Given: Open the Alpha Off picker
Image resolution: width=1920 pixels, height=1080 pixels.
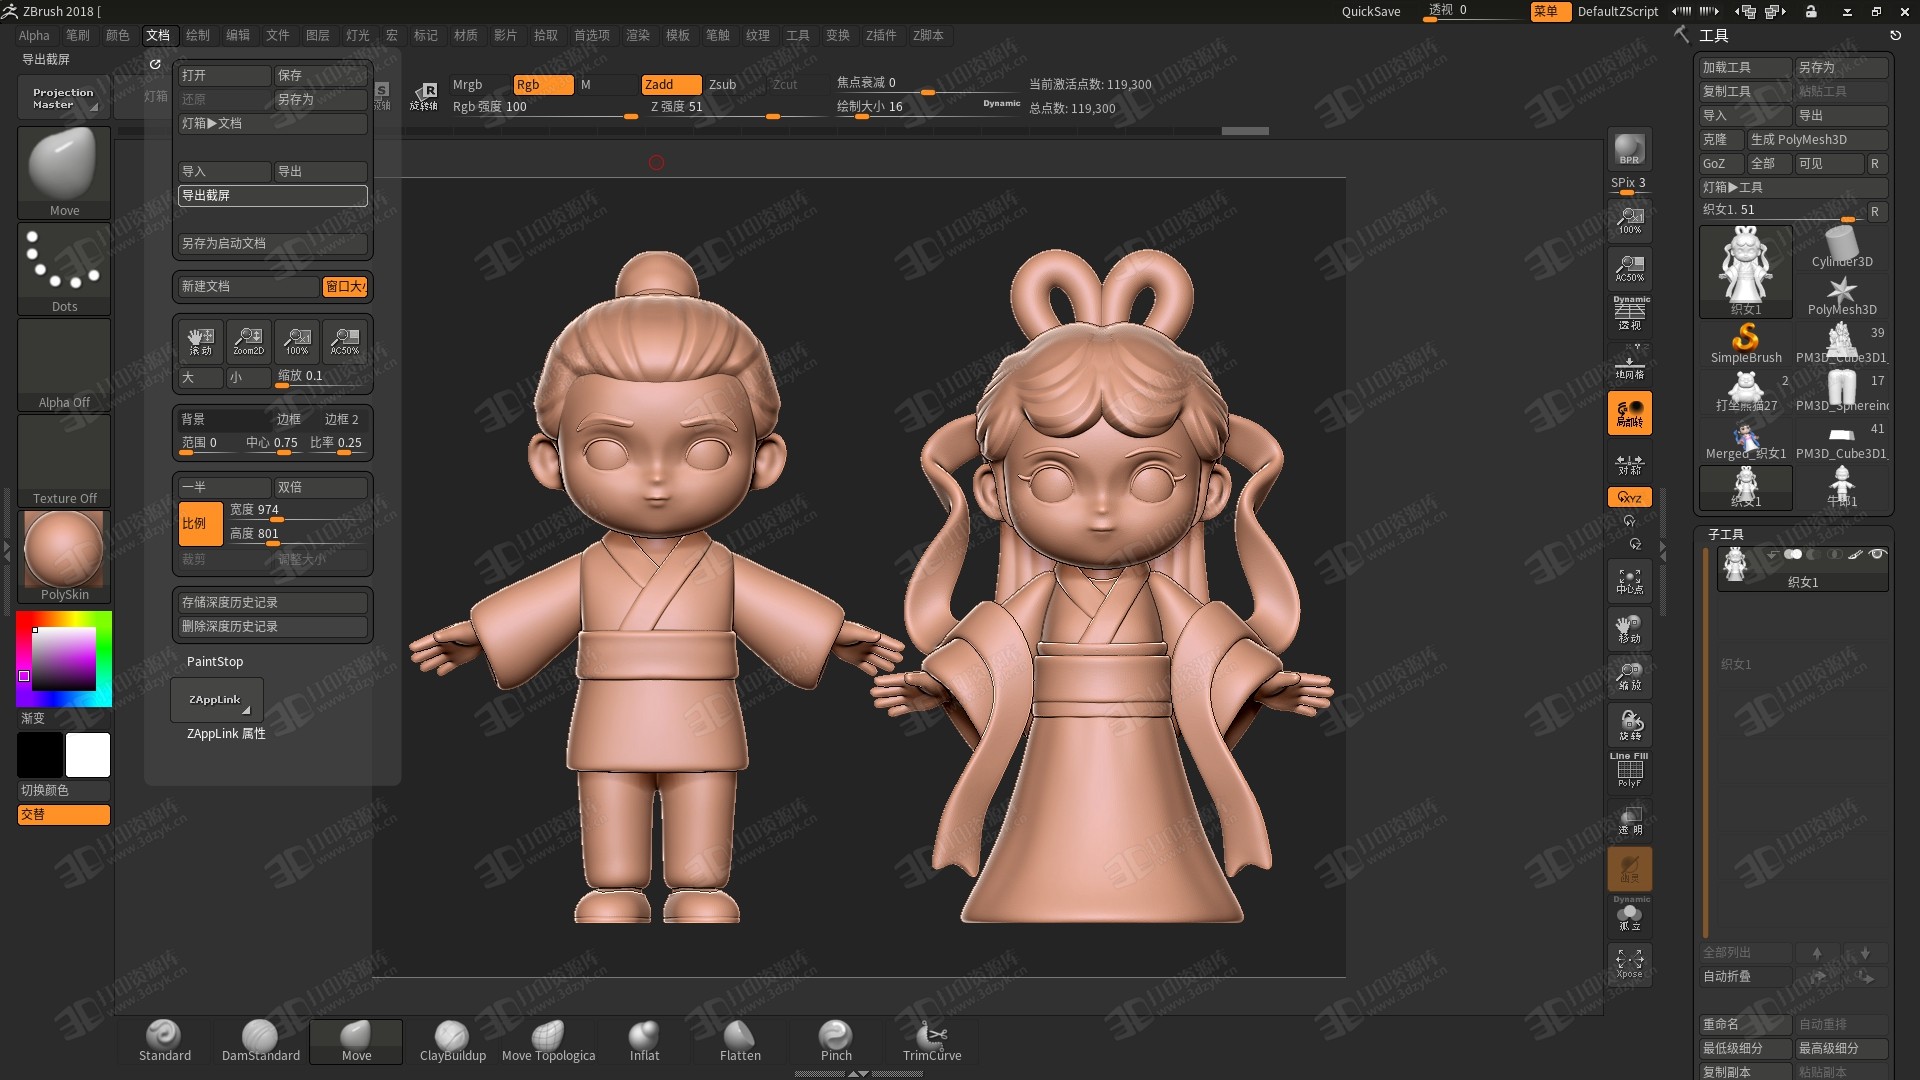Looking at the screenshot, I should pos(64,364).
